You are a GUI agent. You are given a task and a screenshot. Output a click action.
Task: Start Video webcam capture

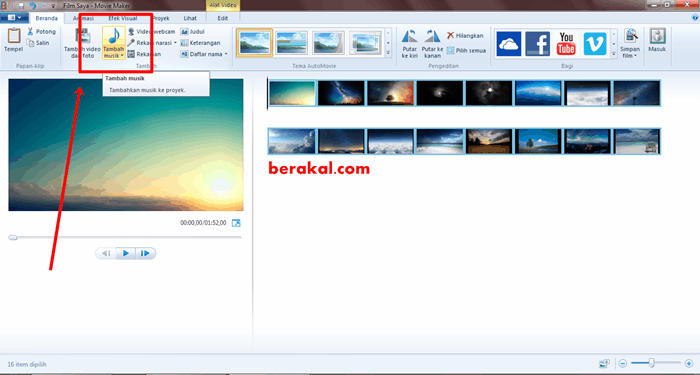(151, 32)
